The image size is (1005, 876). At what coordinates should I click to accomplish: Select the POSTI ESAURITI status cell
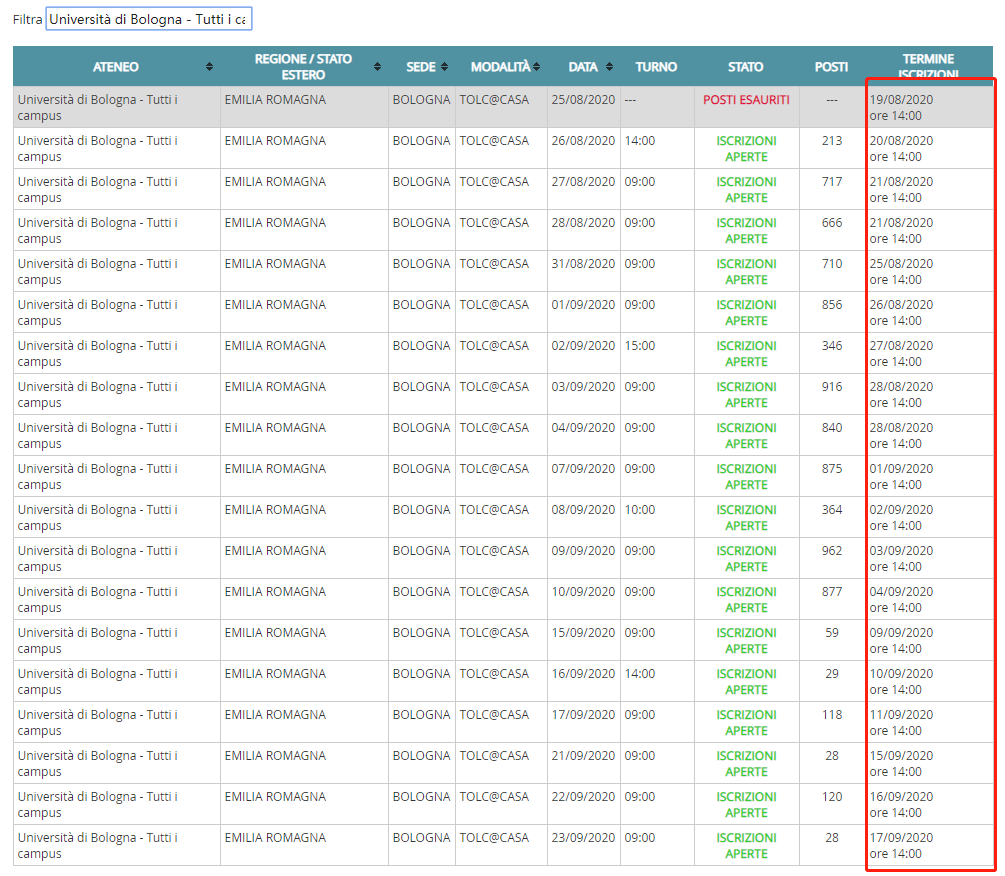tap(746, 100)
